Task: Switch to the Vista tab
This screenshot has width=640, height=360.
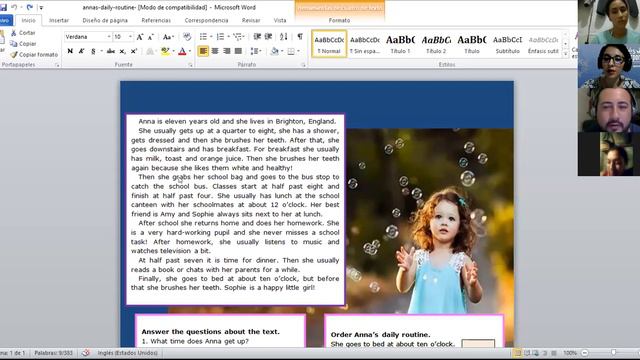Action: pyautogui.click(x=280, y=20)
